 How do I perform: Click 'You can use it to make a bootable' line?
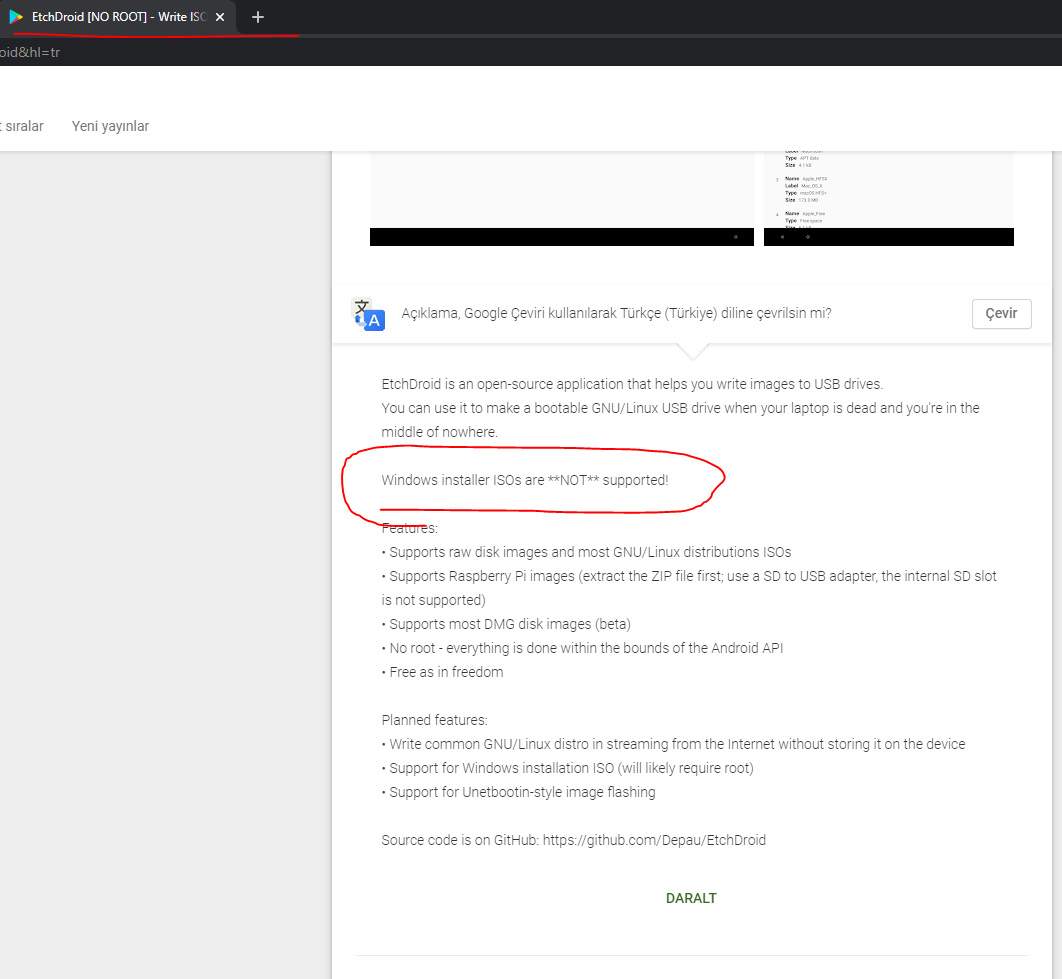(680, 419)
